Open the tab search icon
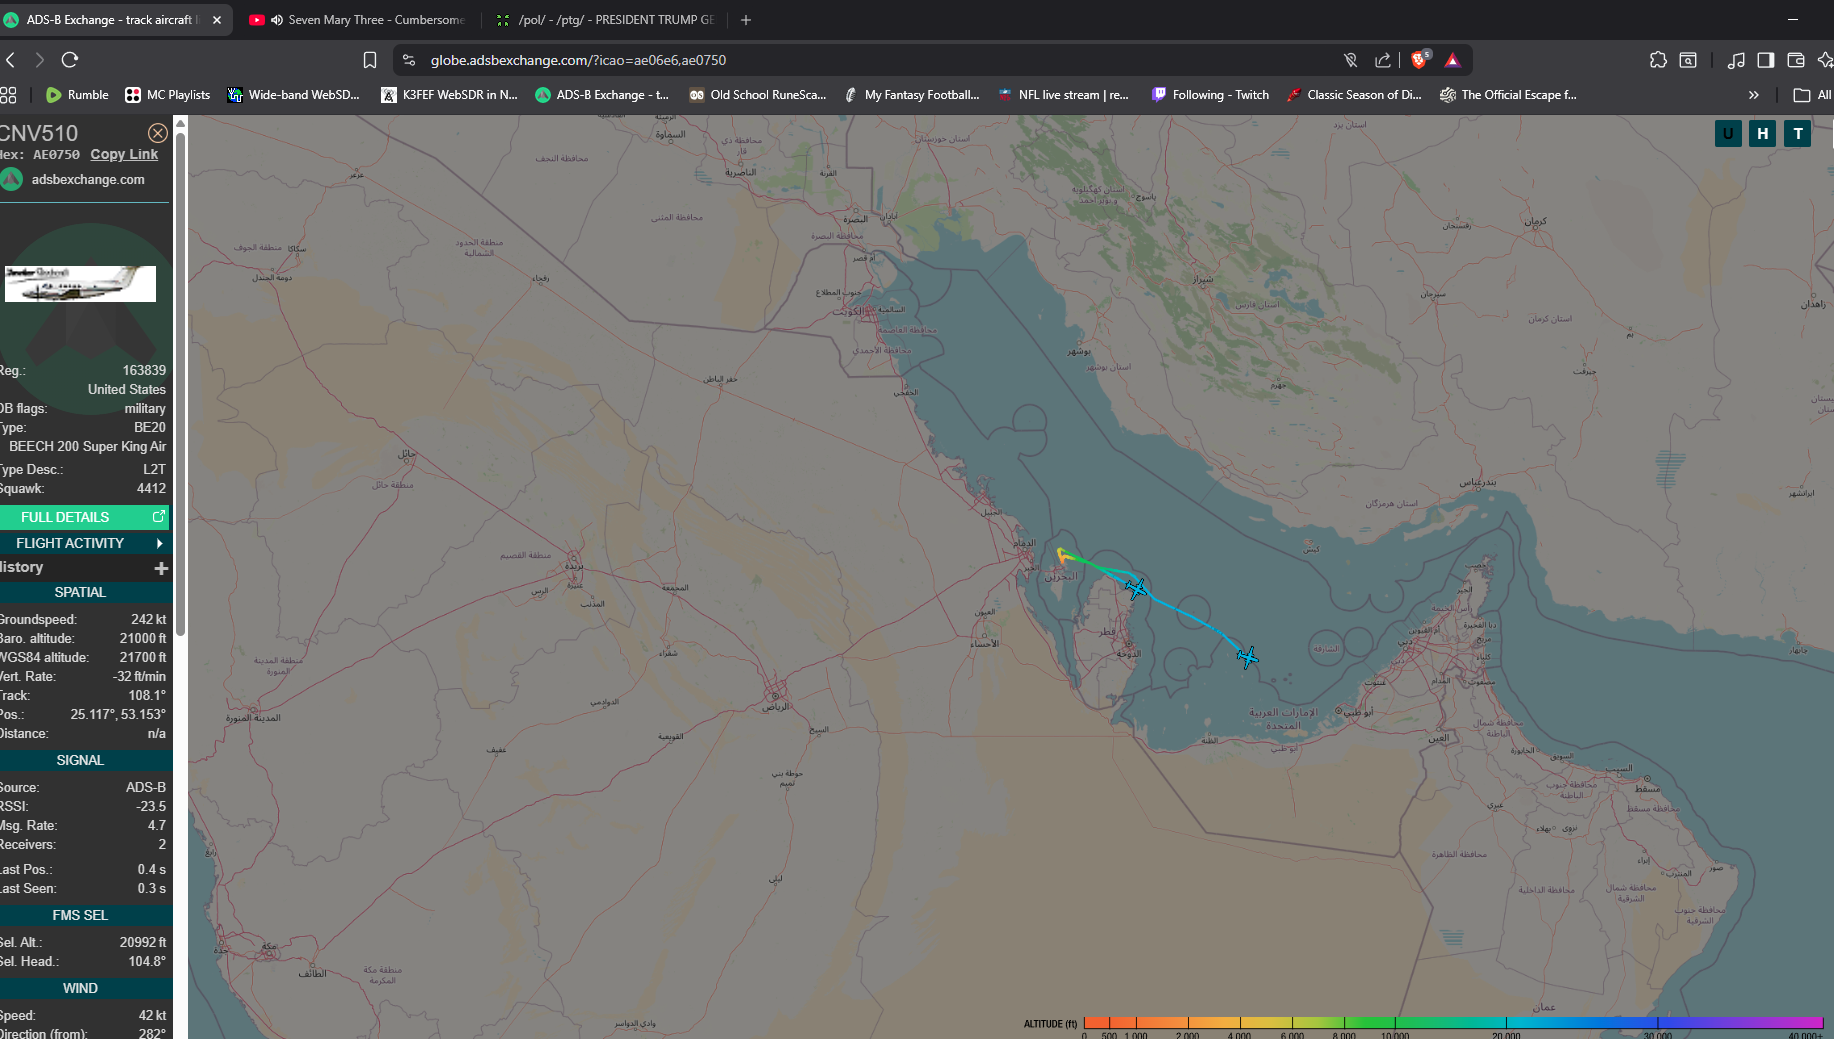The height and width of the screenshot is (1039, 1834). coord(1688,60)
